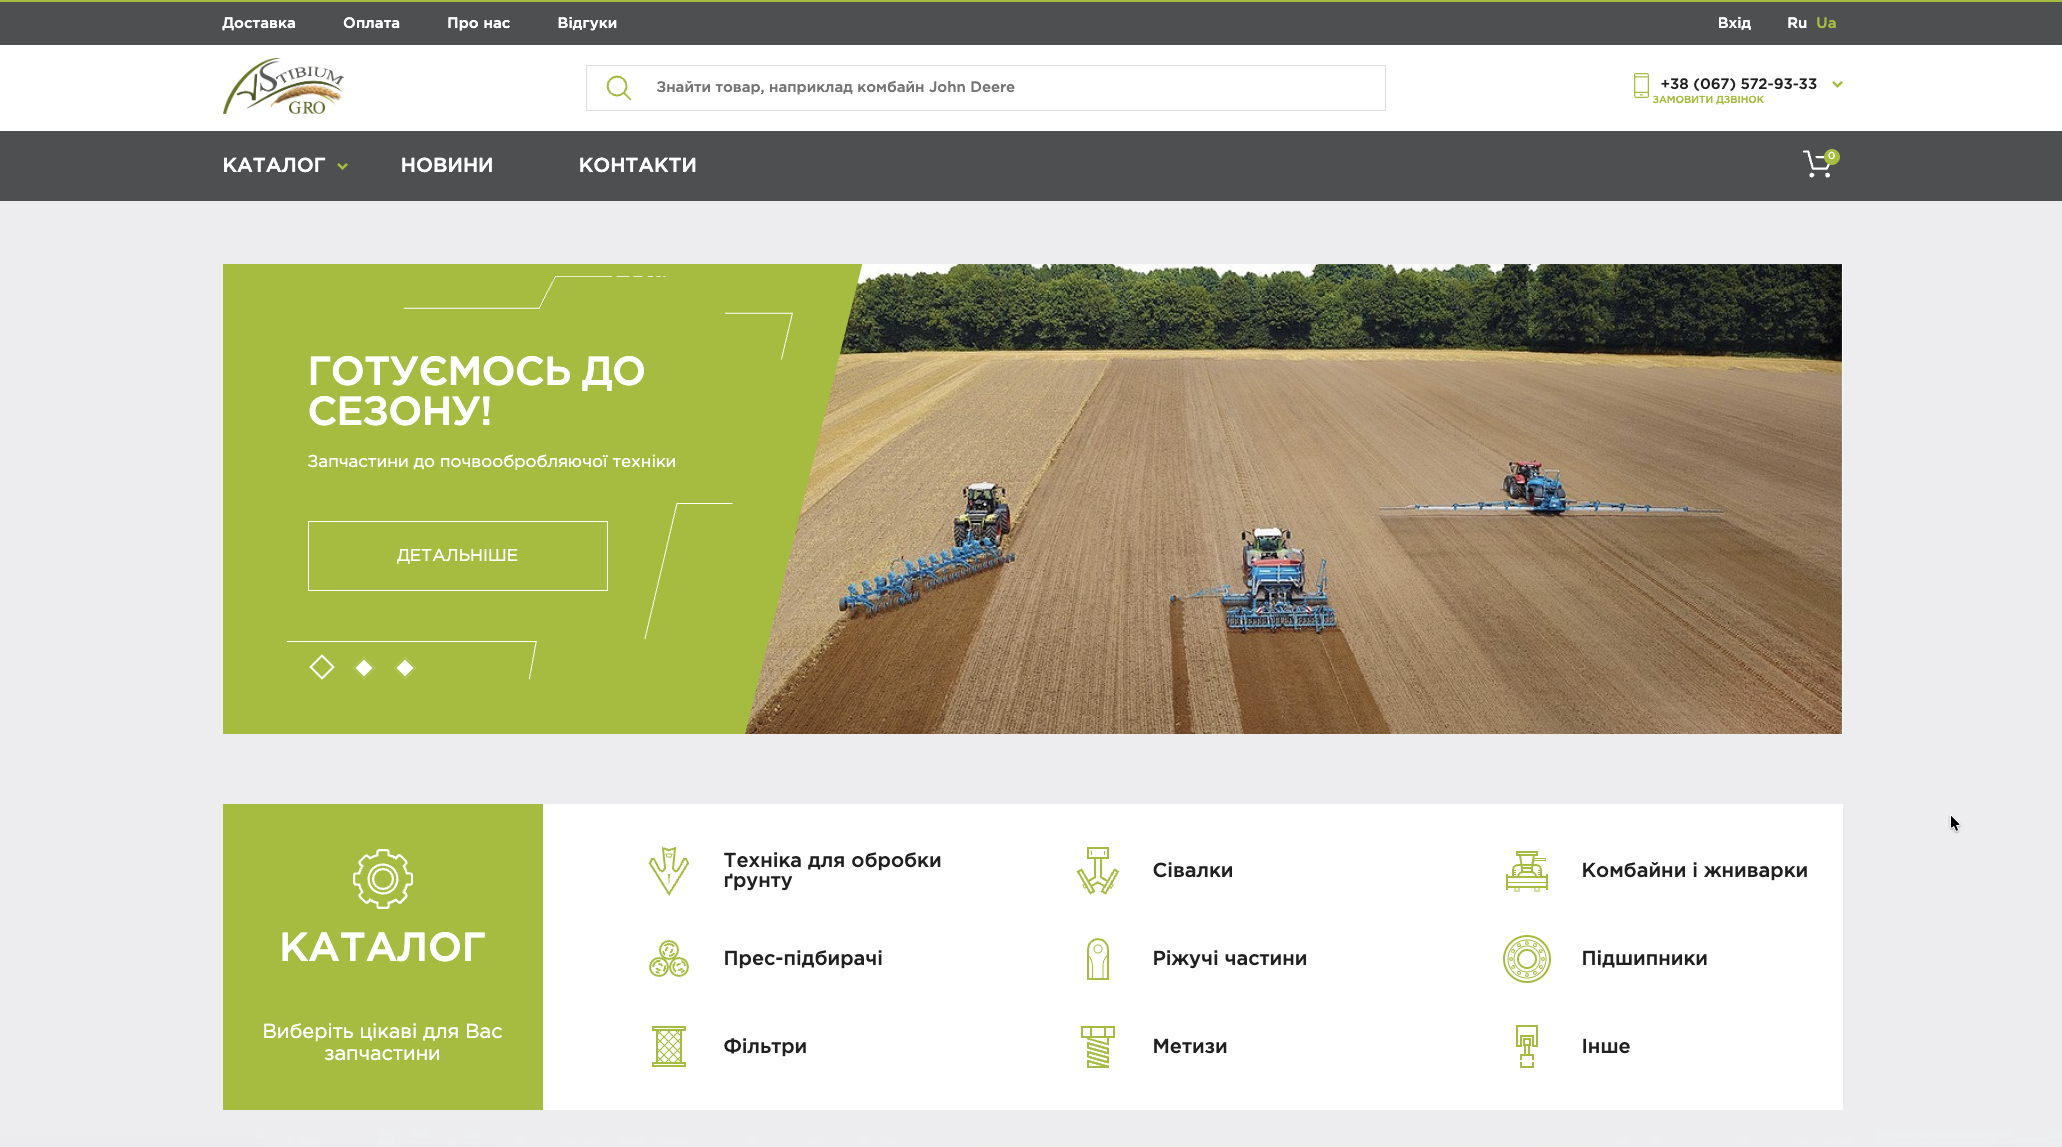Screen dimensions: 2062x1147
Task: Click the Готуємось до сезону headline
Action: tap(476, 391)
